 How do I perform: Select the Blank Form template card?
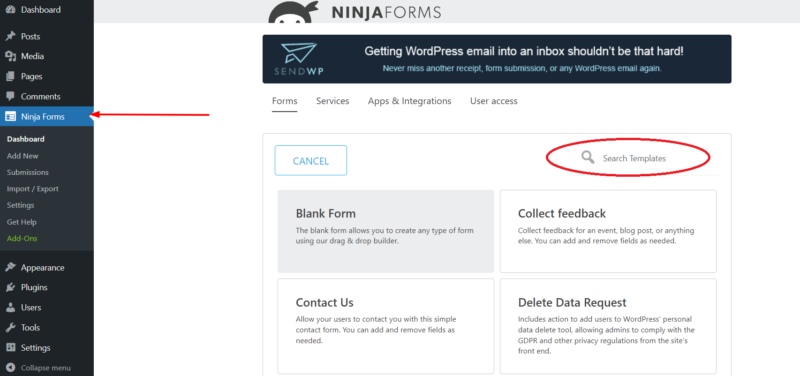(x=386, y=231)
